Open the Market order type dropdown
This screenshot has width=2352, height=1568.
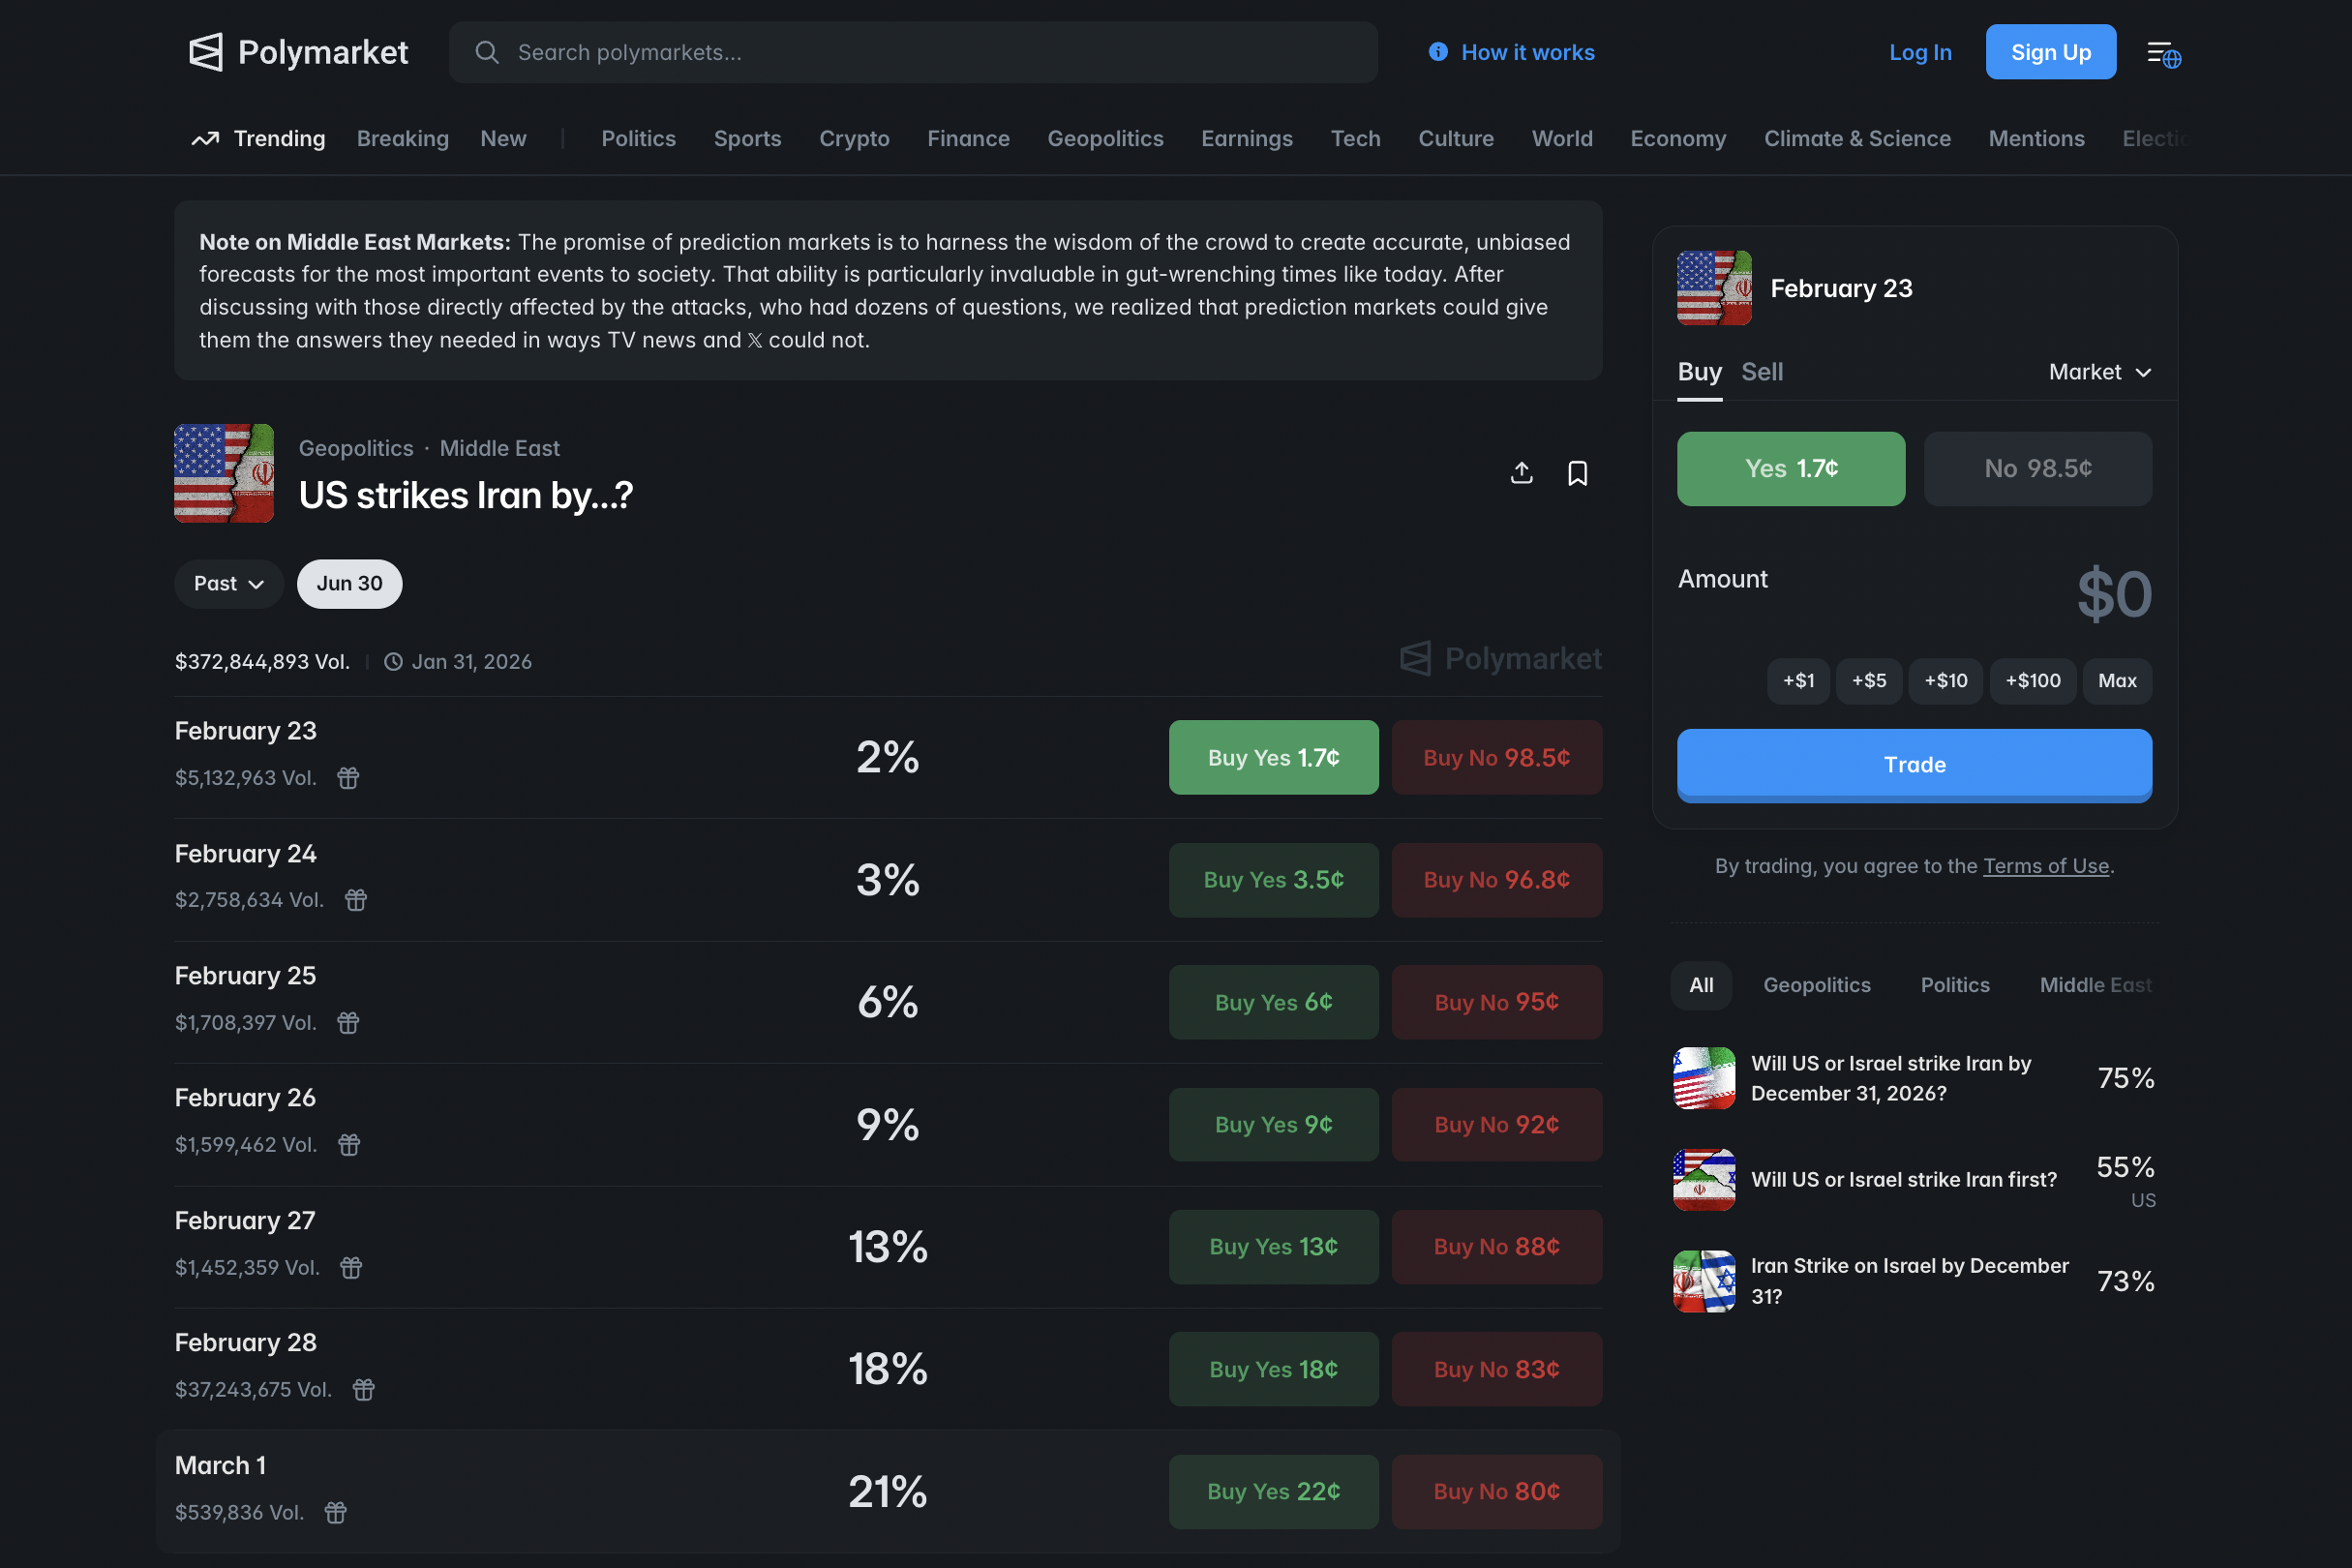pos(2098,371)
